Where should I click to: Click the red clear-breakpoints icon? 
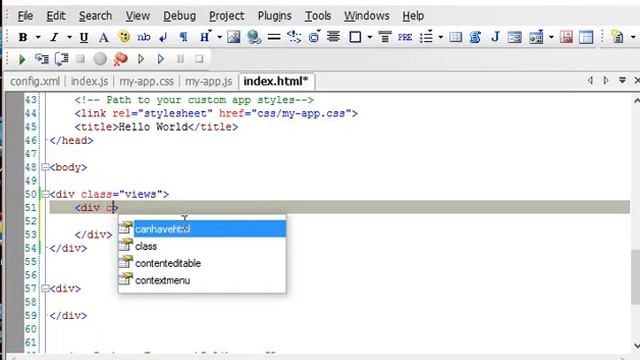coord(120,59)
